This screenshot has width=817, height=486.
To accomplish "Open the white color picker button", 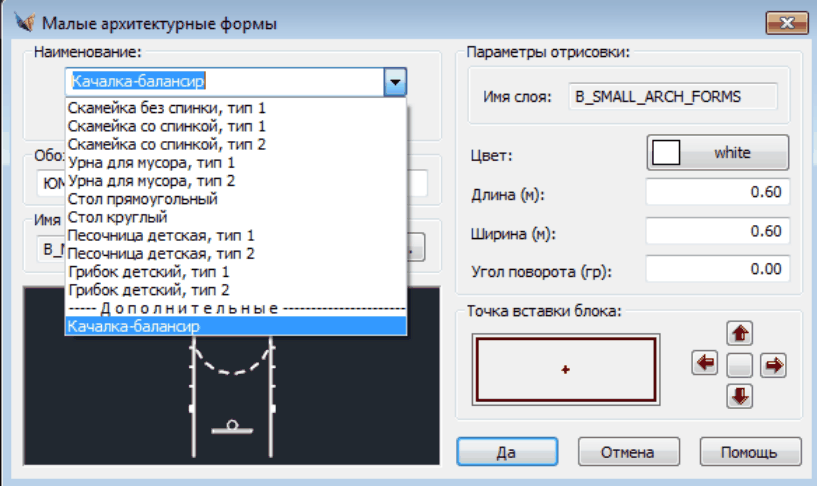I will [x=718, y=153].
